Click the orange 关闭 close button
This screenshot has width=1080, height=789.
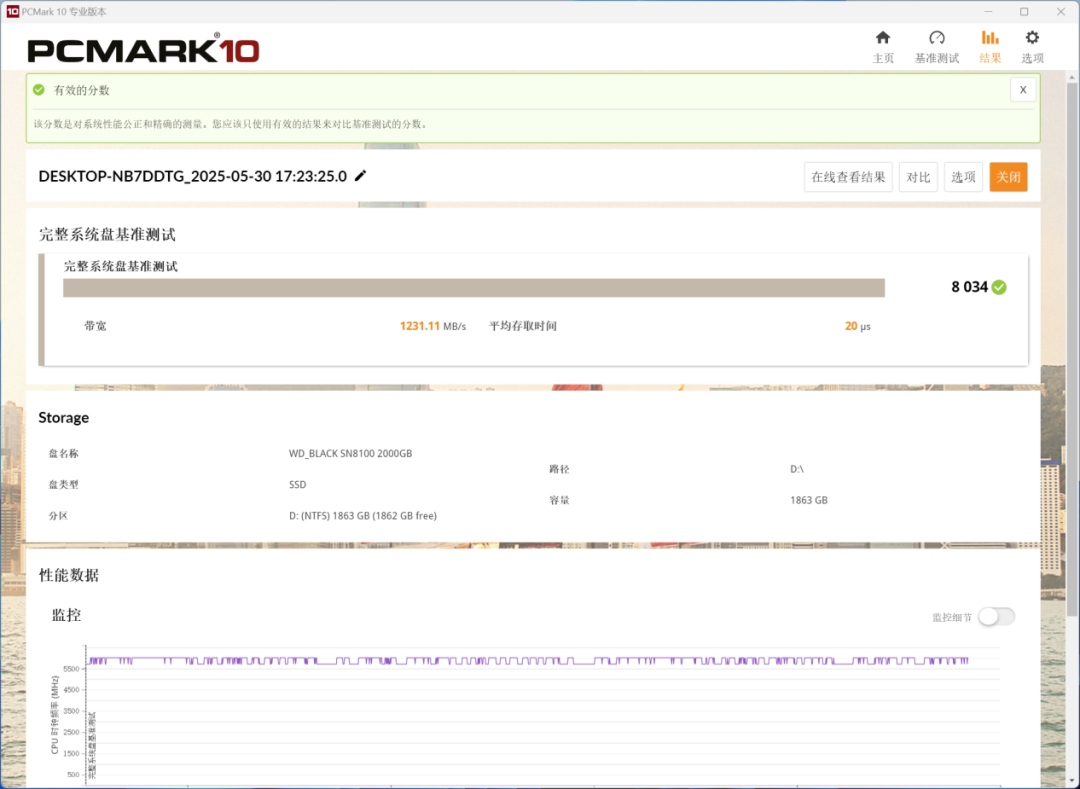[x=1008, y=177]
